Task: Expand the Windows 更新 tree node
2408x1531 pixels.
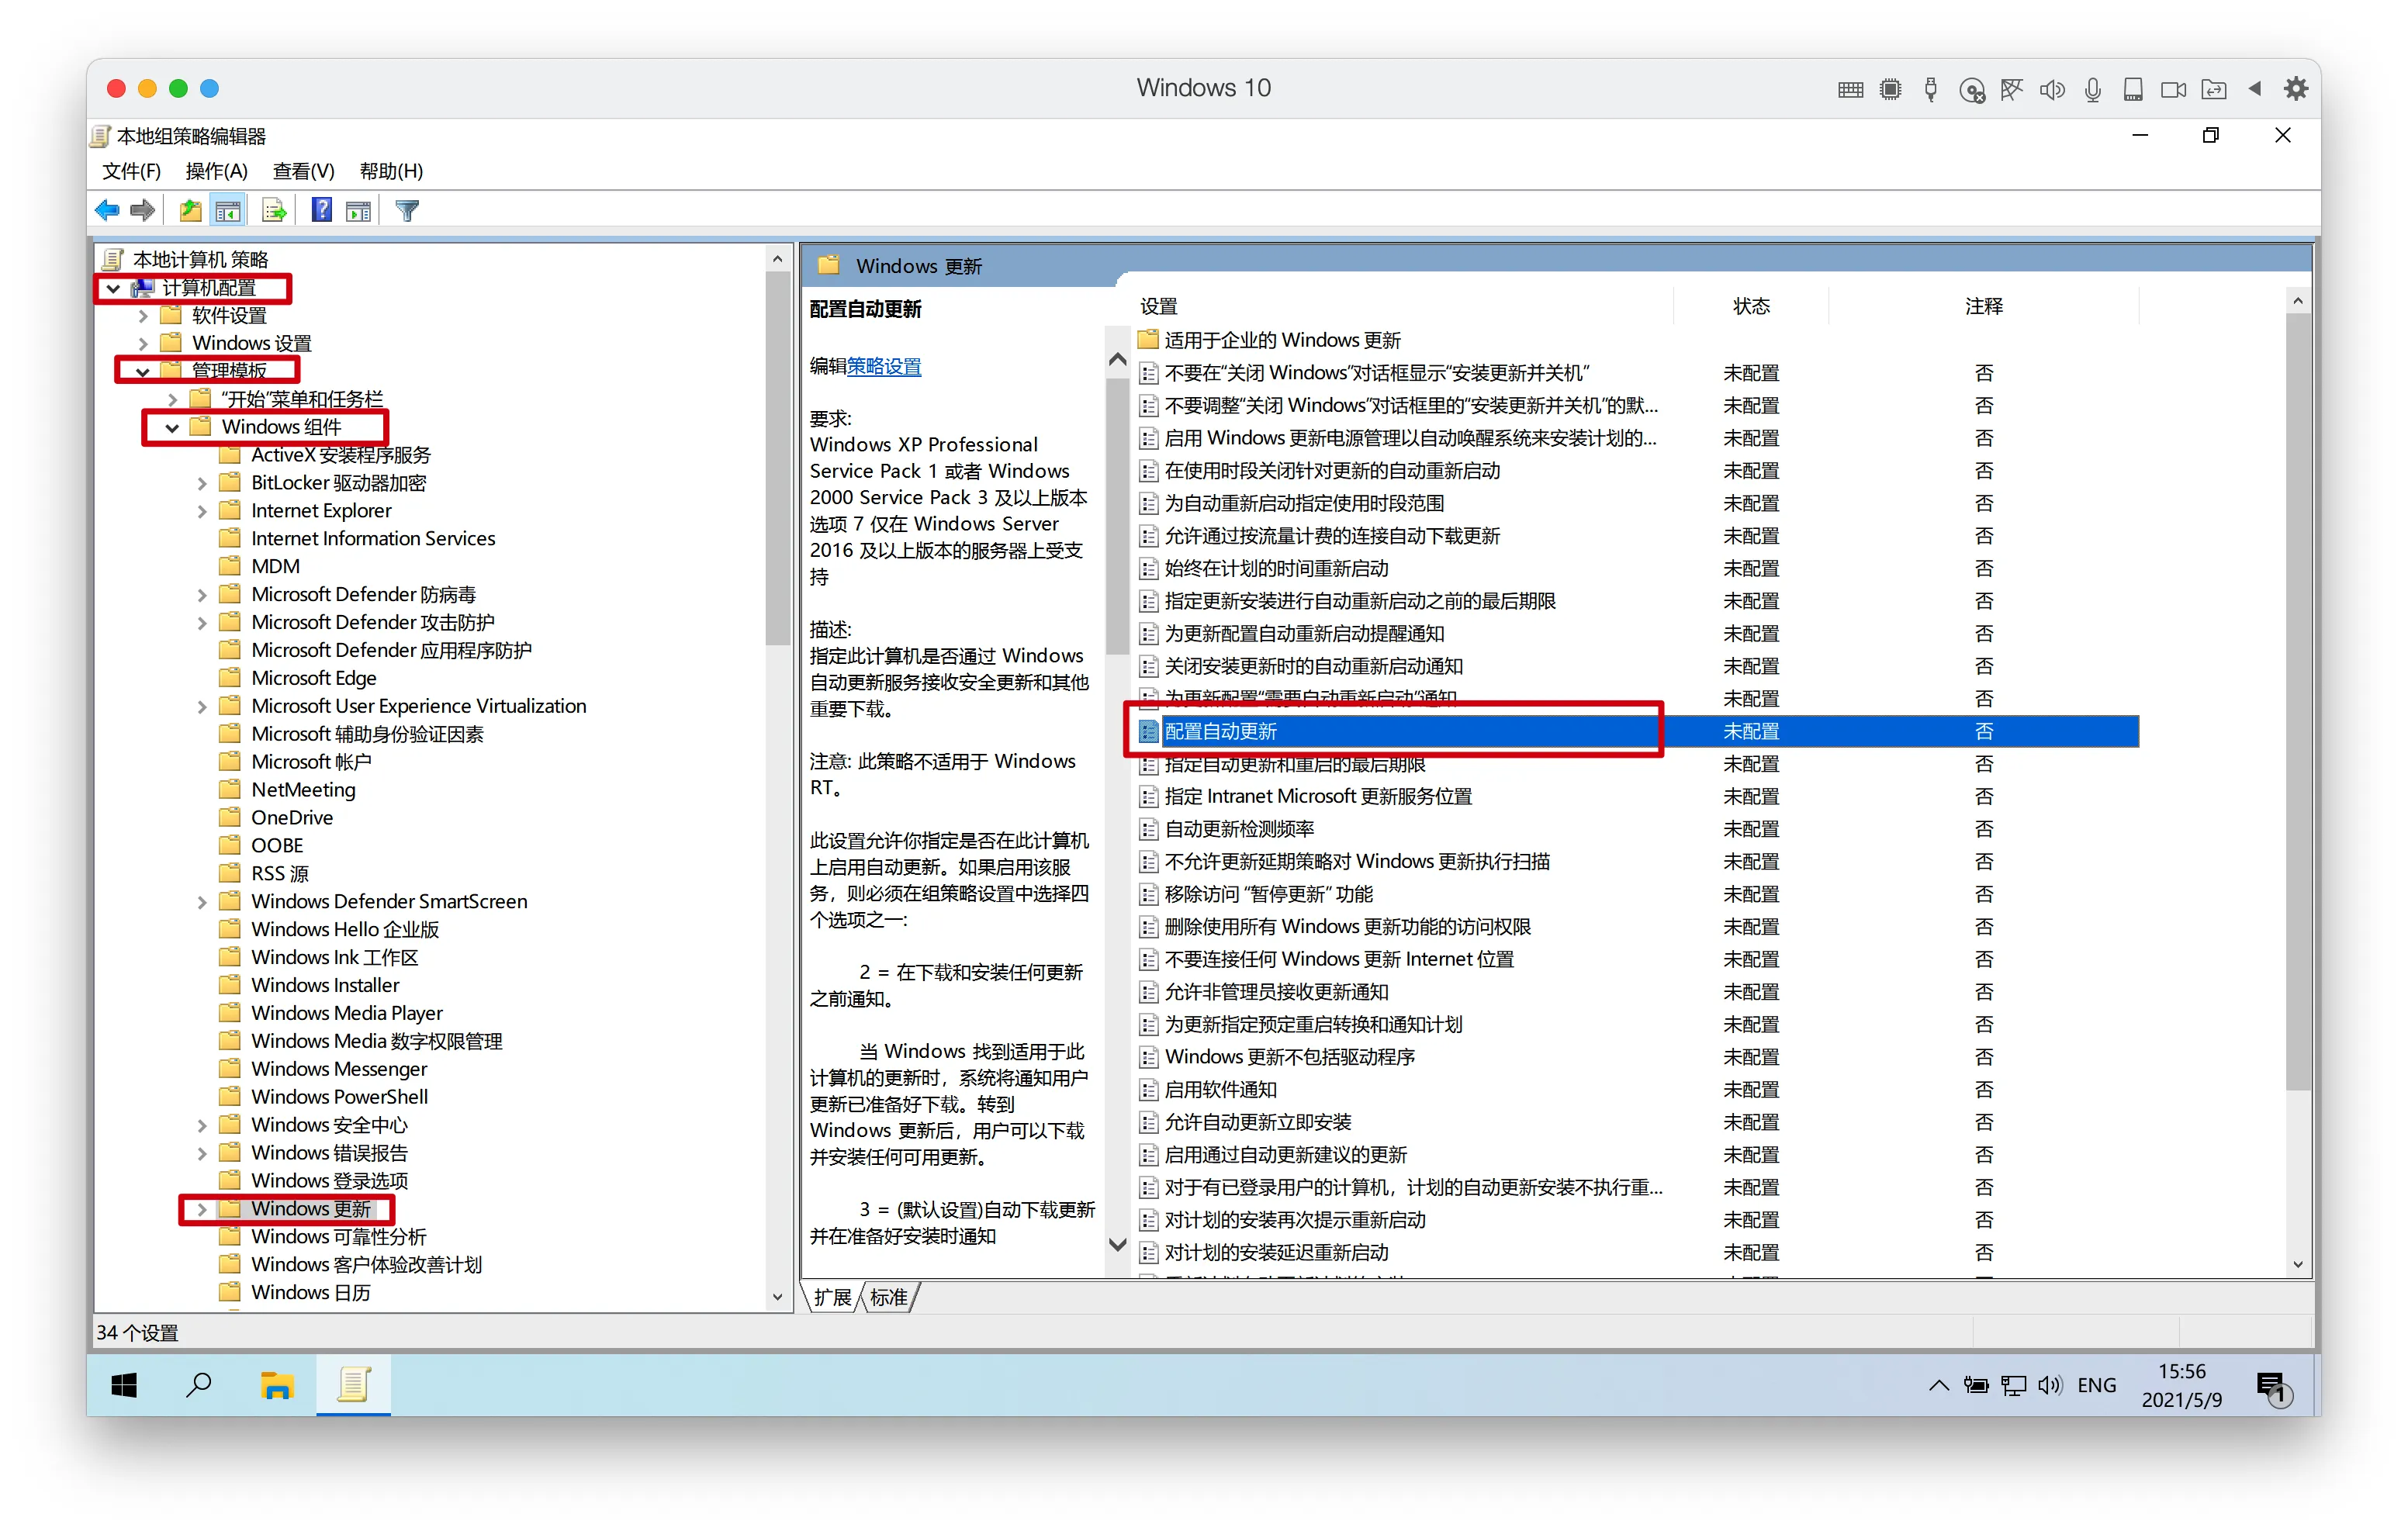Action: (202, 1210)
